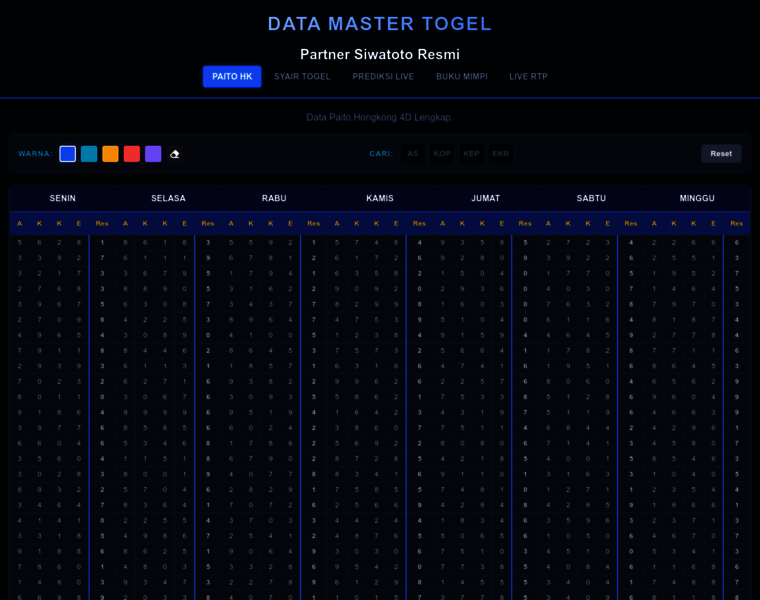Click the KAMIS day header
Screen dimensions: 760x600
pos(380,198)
